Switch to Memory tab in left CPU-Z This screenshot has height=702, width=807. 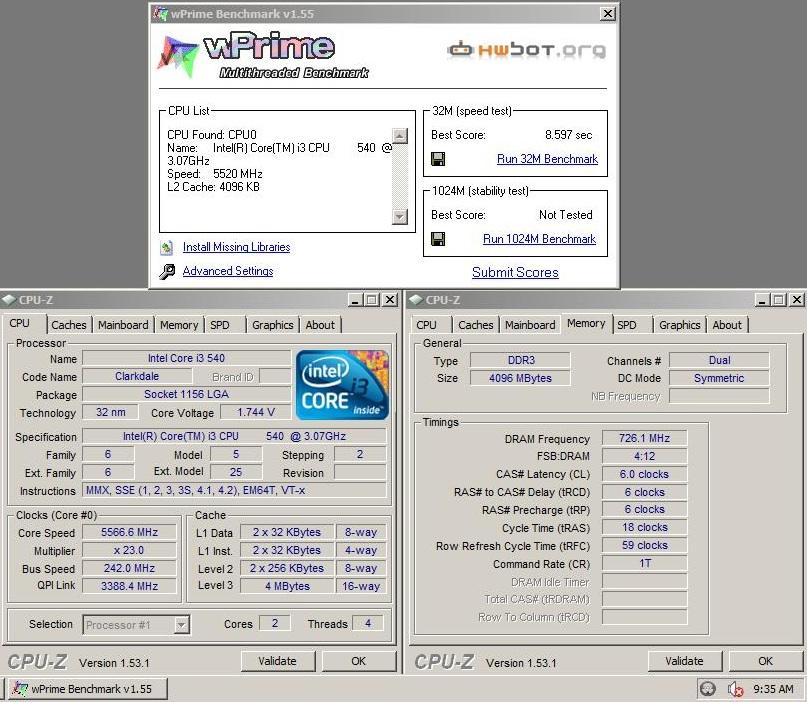pos(179,325)
